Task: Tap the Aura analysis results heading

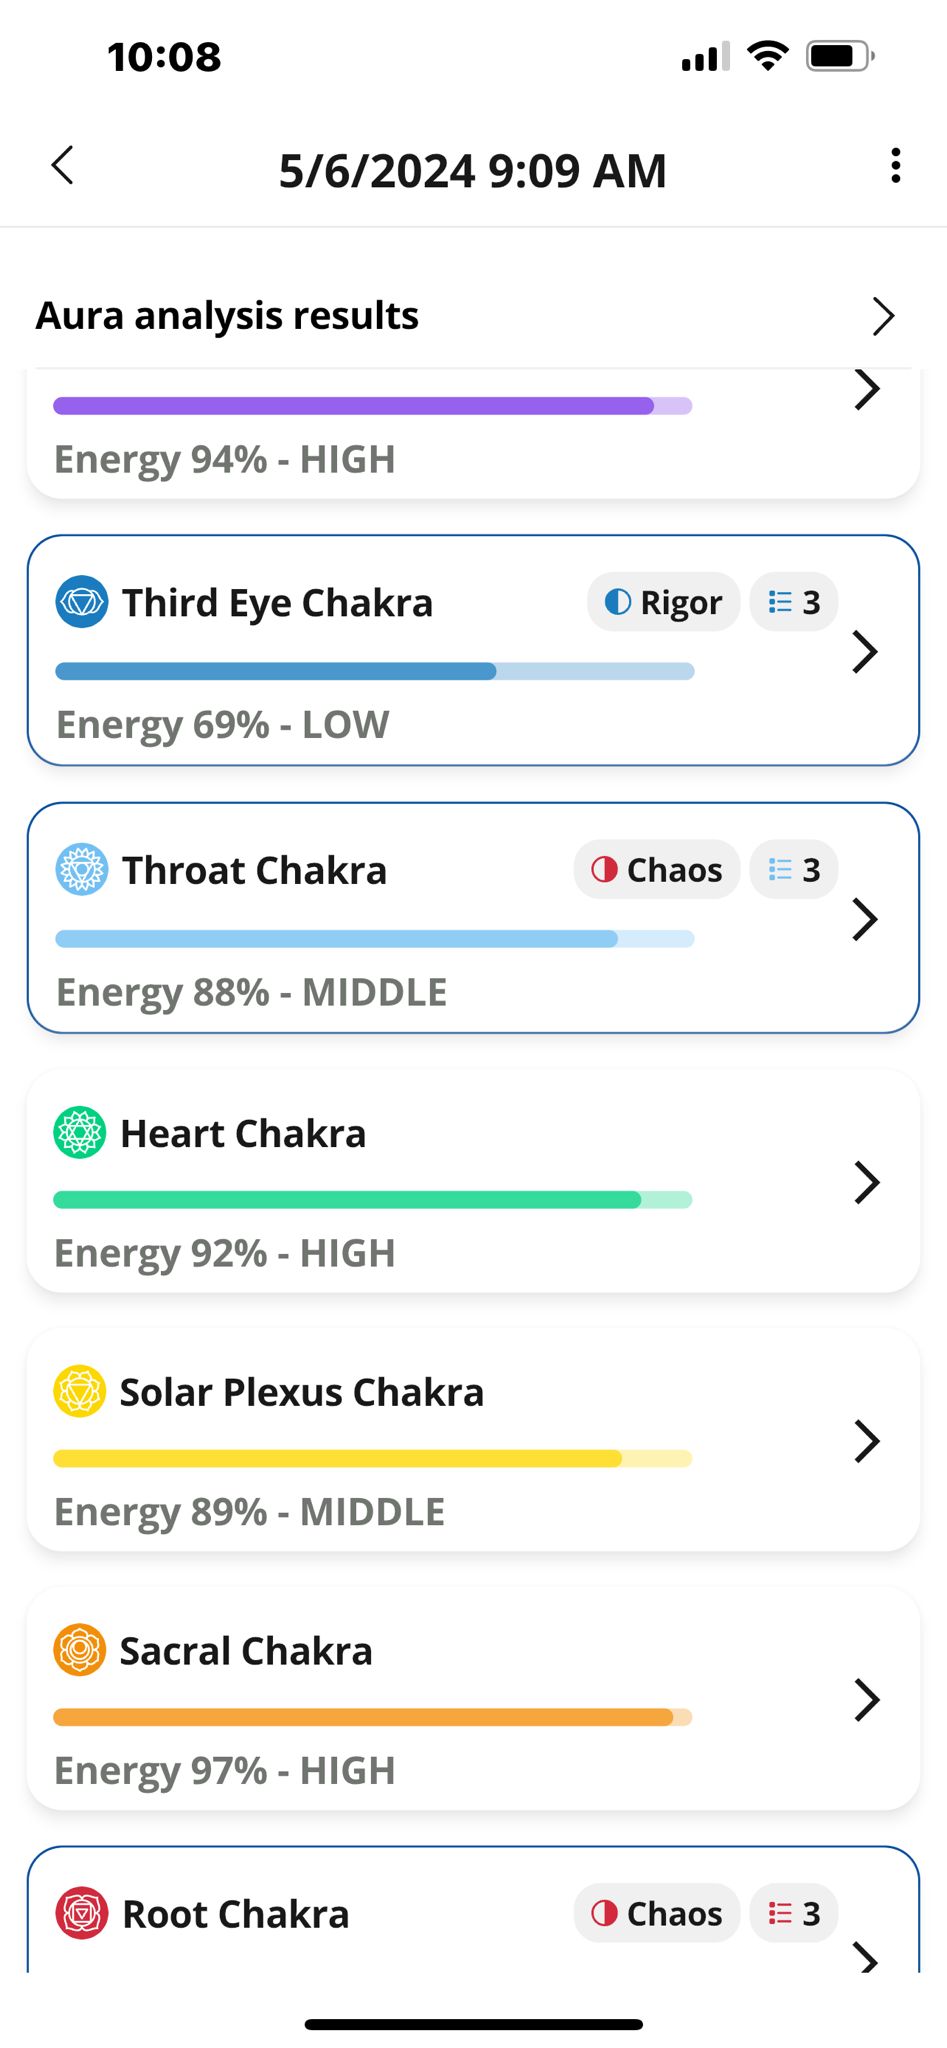Action: [228, 316]
